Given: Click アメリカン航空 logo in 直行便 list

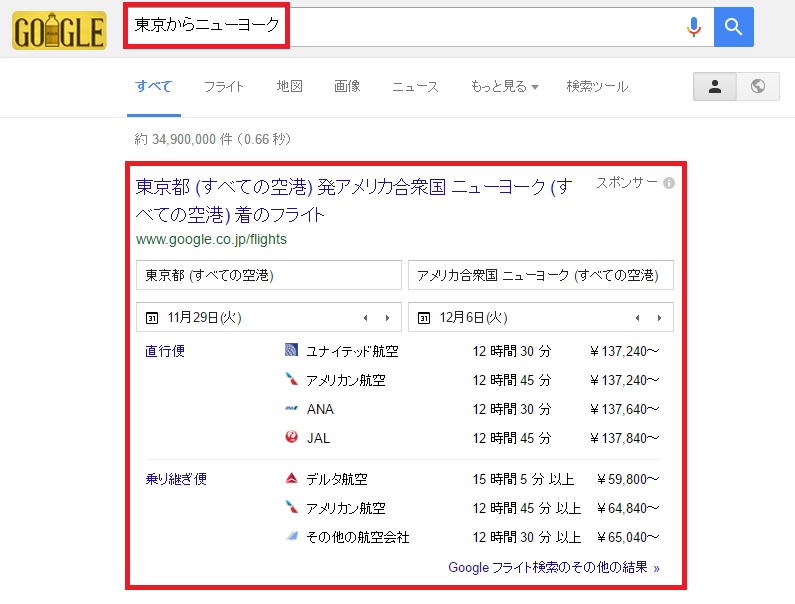Looking at the screenshot, I should [x=291, y=379].
